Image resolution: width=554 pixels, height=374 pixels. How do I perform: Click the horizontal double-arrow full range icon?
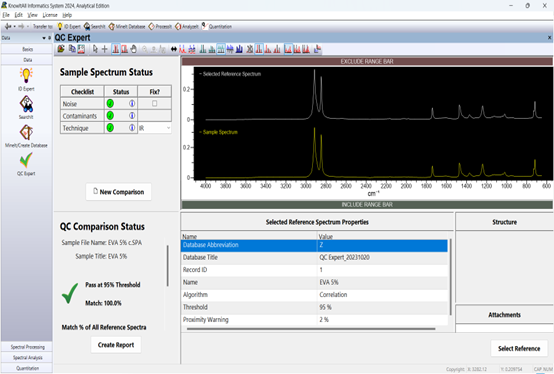click(x=173, y=49)
